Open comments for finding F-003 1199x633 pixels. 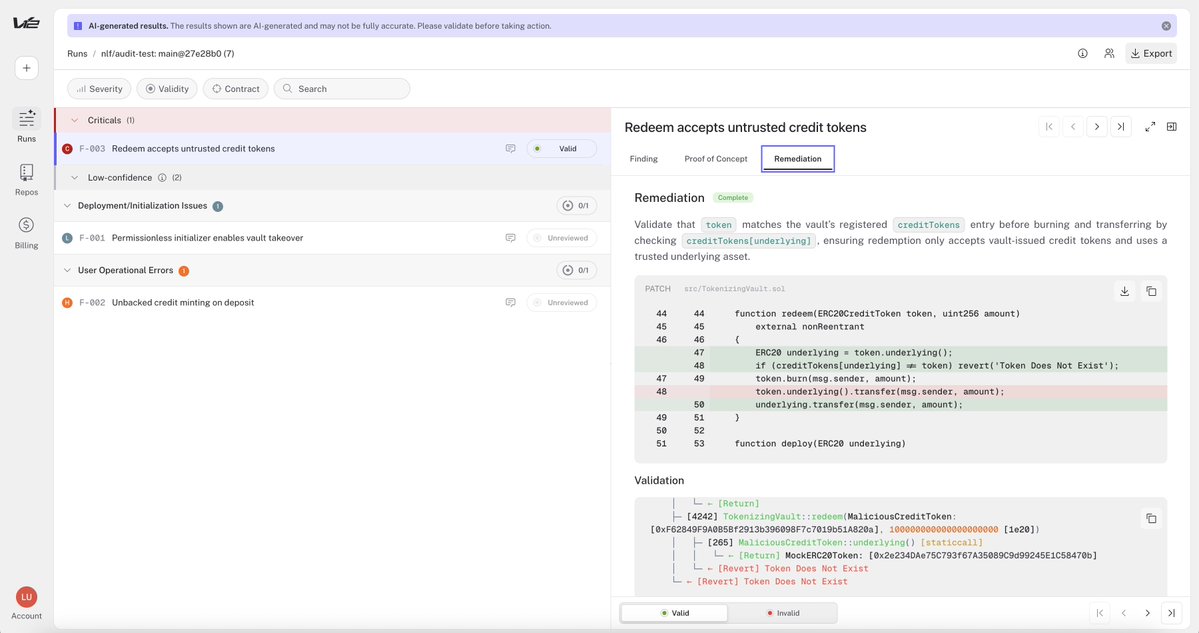pyautogui.click(x=510, y=148)
